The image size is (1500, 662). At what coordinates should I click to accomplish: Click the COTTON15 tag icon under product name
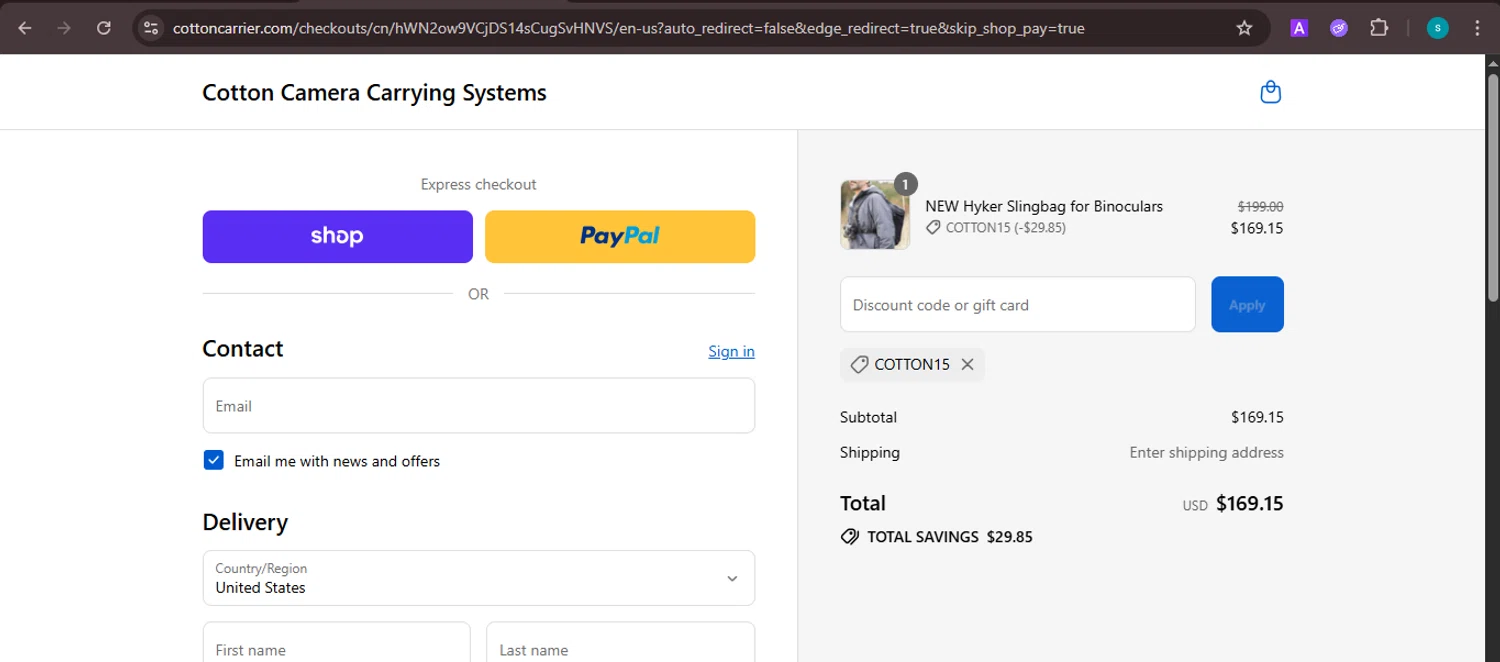933,228
